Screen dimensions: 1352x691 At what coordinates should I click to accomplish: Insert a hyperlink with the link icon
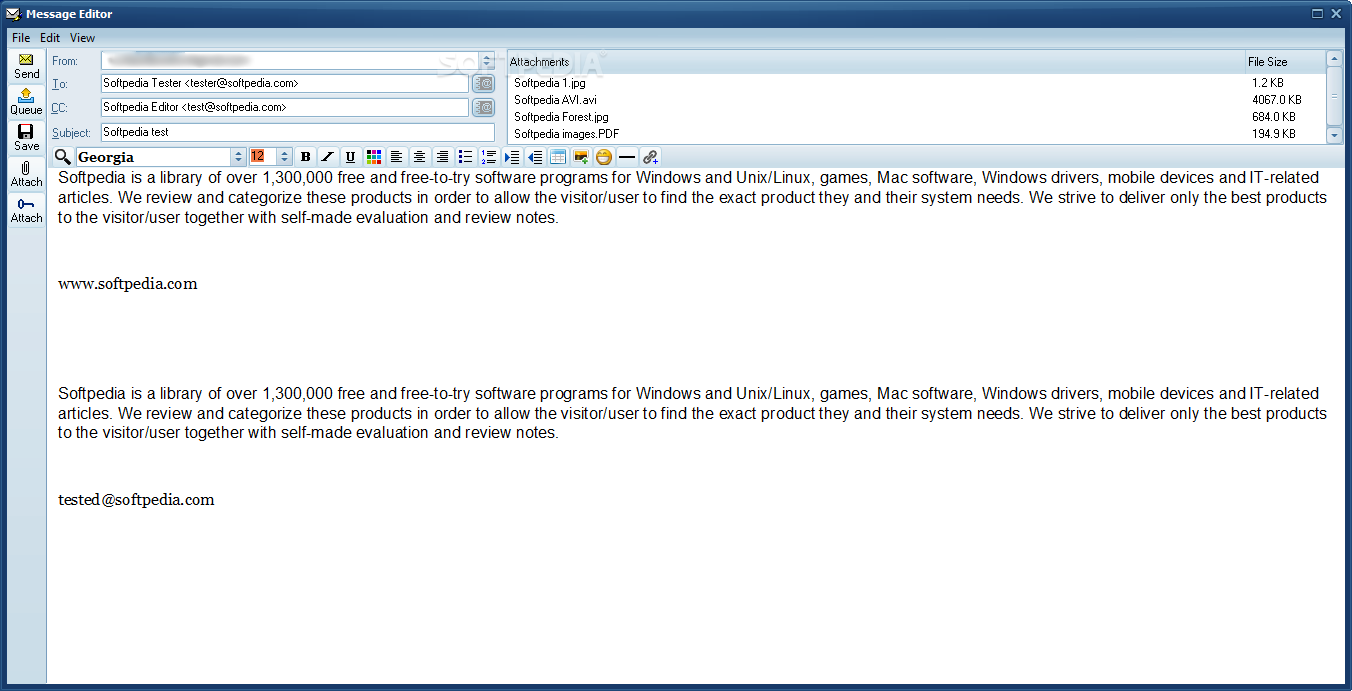[650, 157]
